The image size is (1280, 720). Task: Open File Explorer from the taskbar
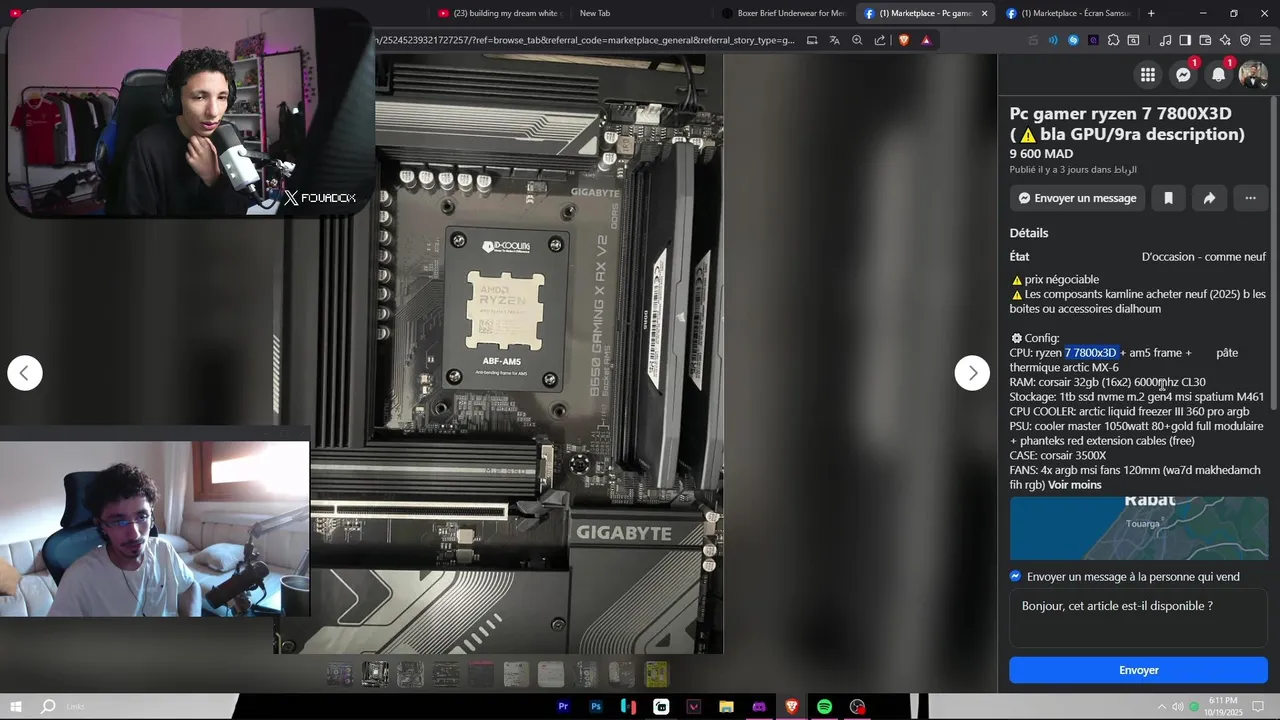pyautogui.click(x=726, y=706)
